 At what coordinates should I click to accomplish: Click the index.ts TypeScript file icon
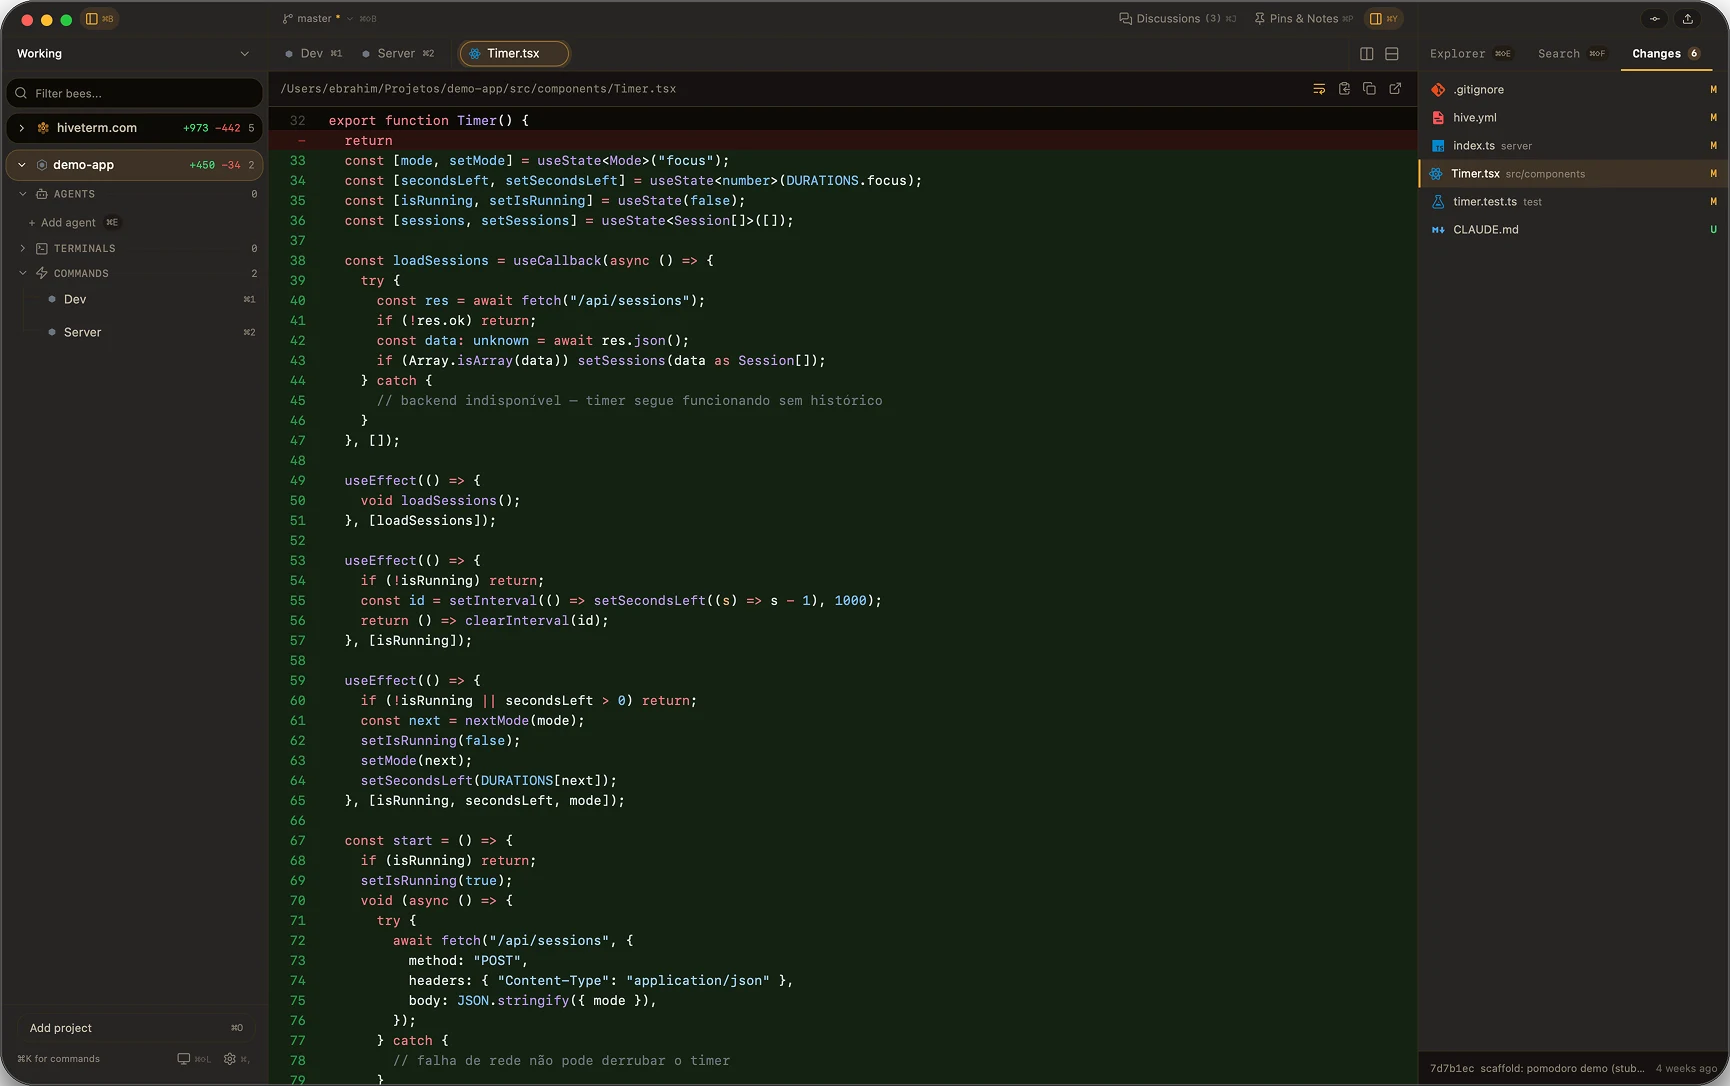(1438, 146)
